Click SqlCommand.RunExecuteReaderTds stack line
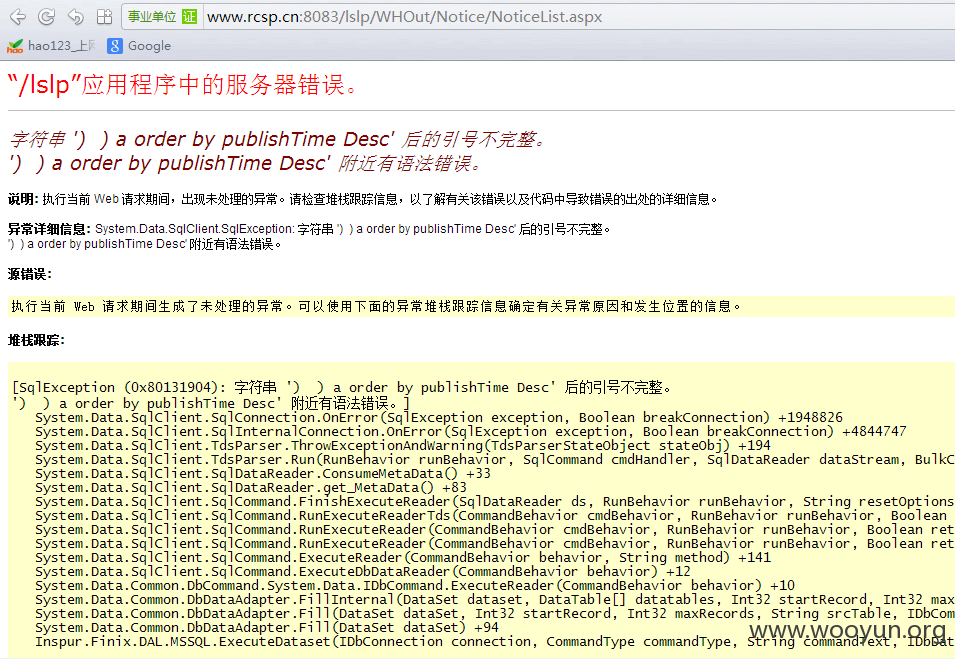This screenshot has height=659, width=955. (495, 516)
